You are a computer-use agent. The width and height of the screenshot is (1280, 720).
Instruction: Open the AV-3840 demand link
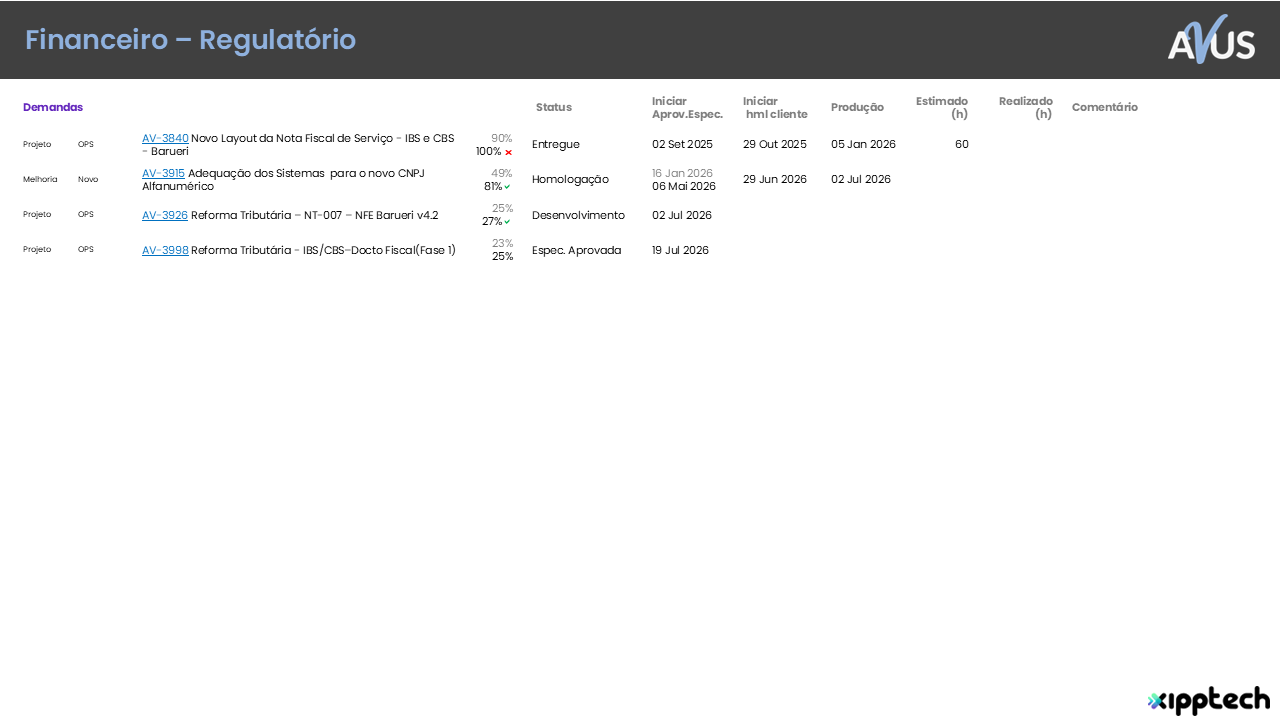(165, 138)
